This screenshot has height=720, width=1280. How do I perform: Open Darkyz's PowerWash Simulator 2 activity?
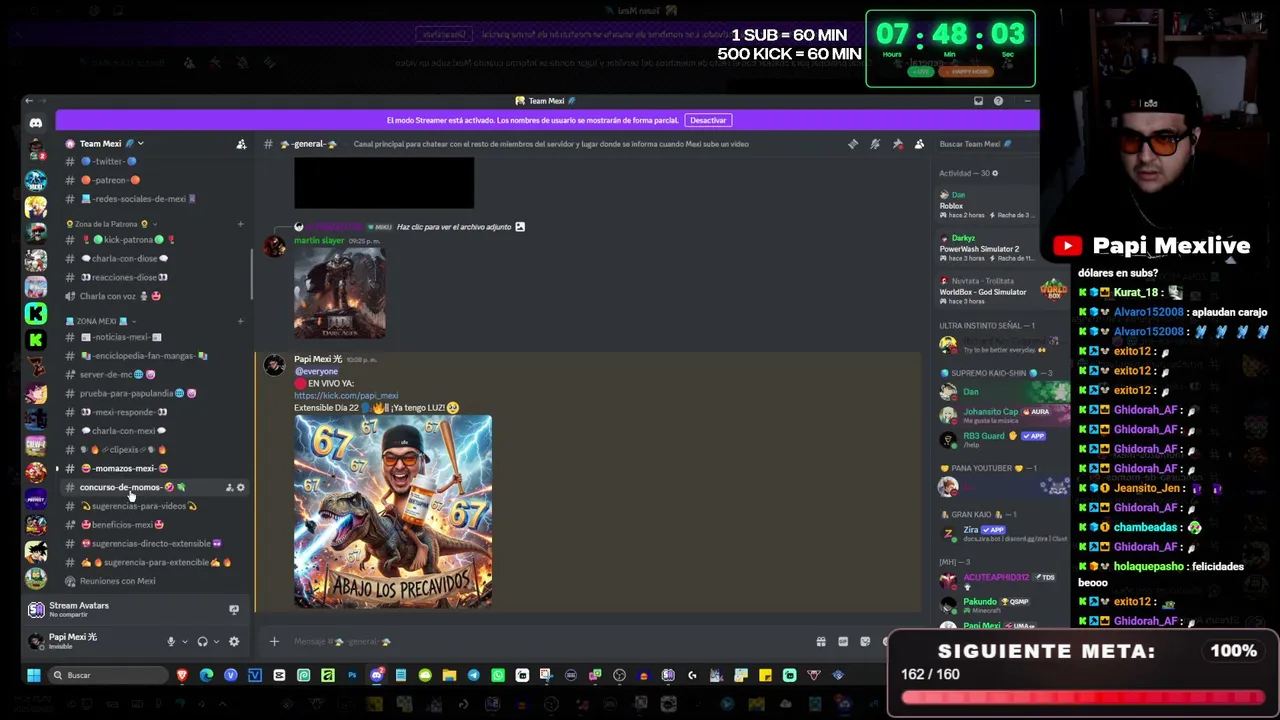pos(990,247)
